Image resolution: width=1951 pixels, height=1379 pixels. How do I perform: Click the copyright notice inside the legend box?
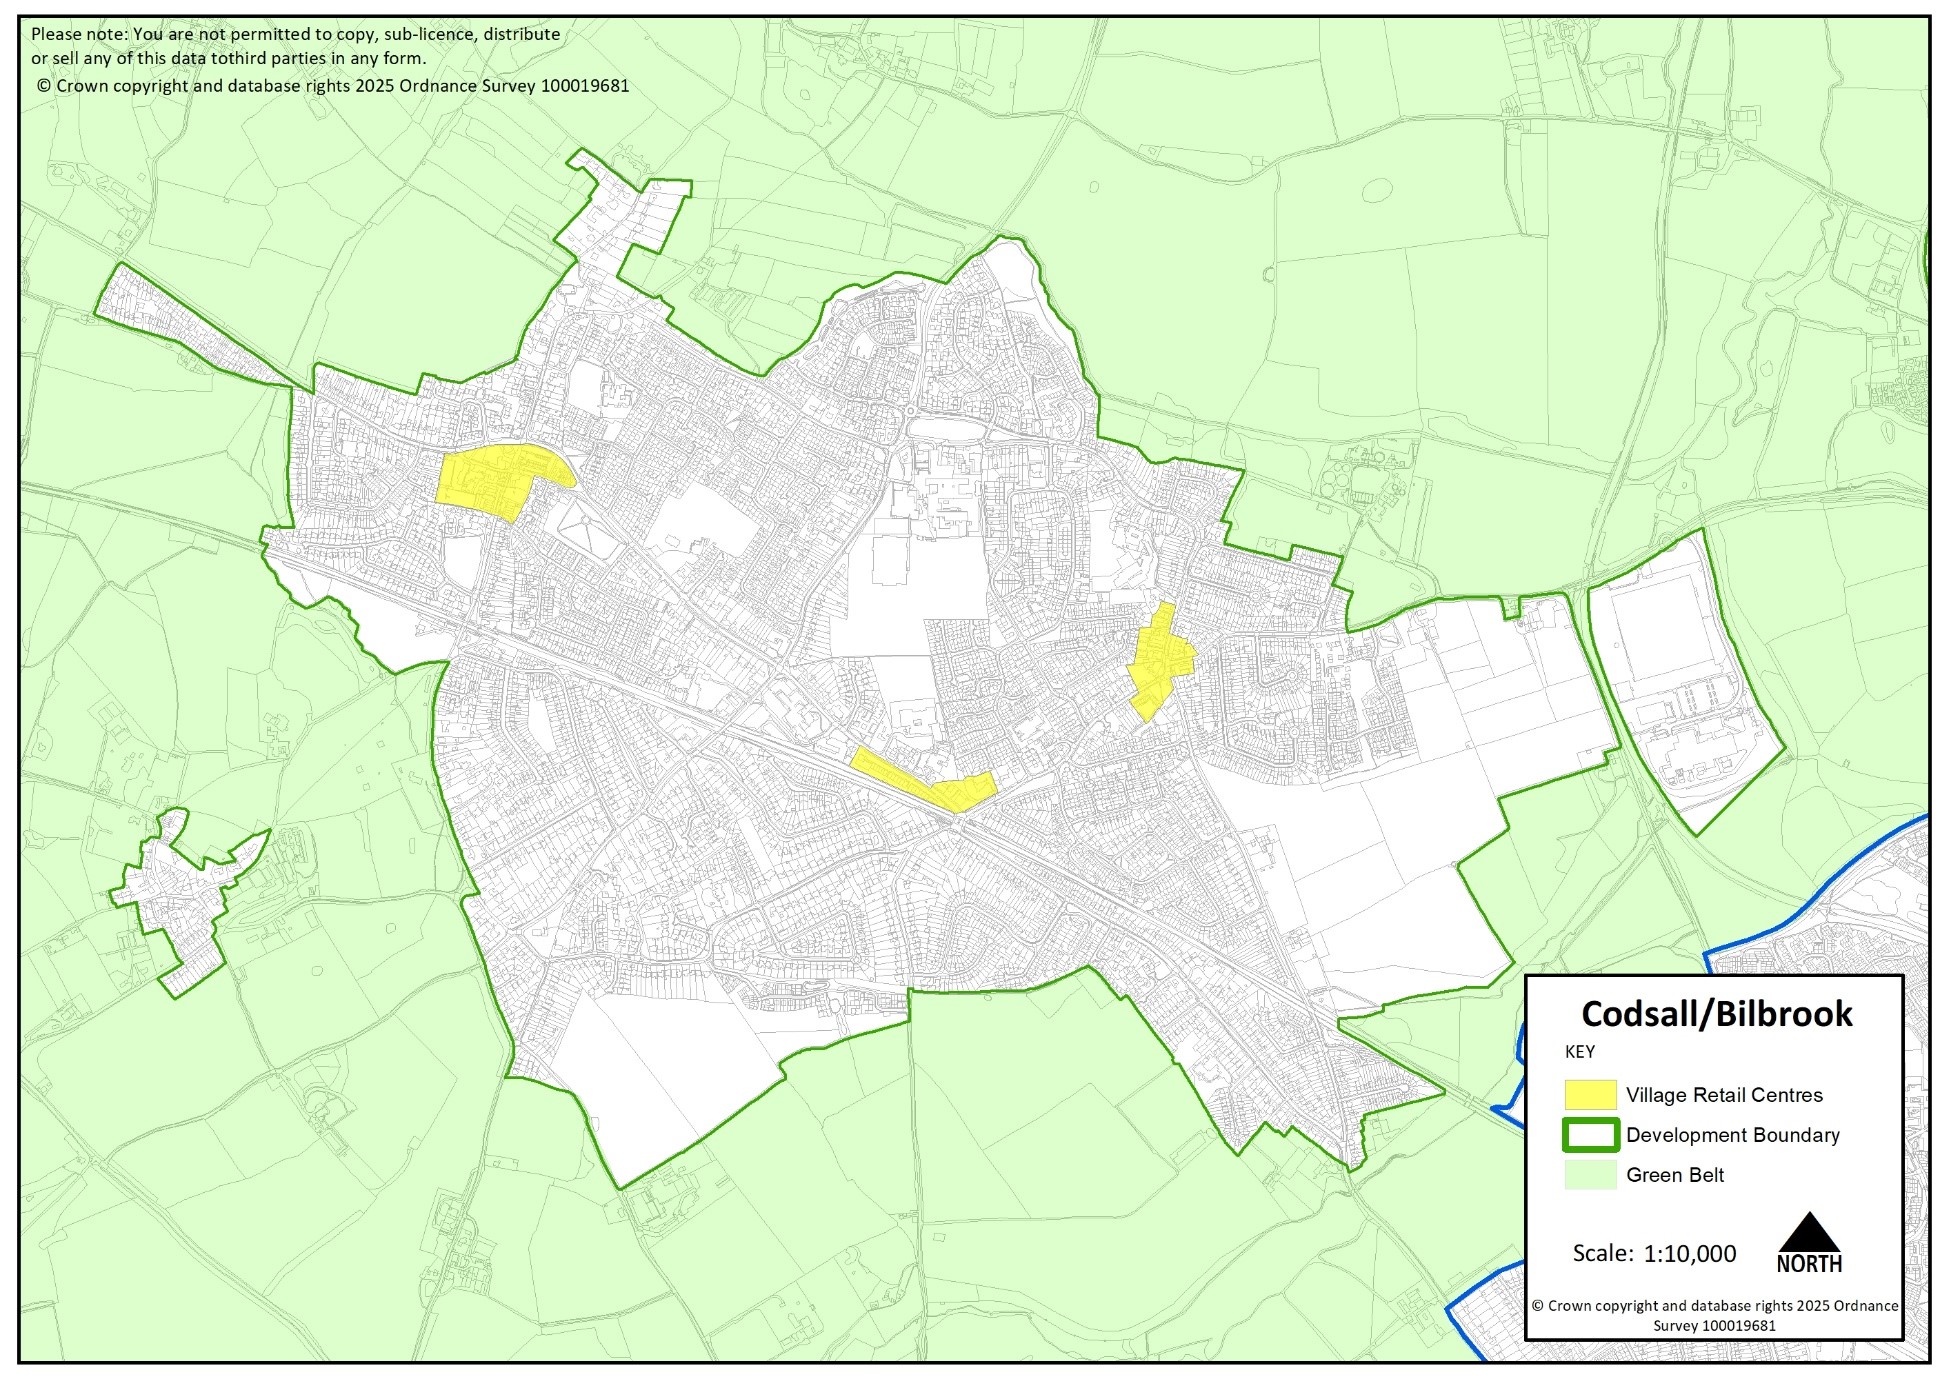pos(1714,1315)
